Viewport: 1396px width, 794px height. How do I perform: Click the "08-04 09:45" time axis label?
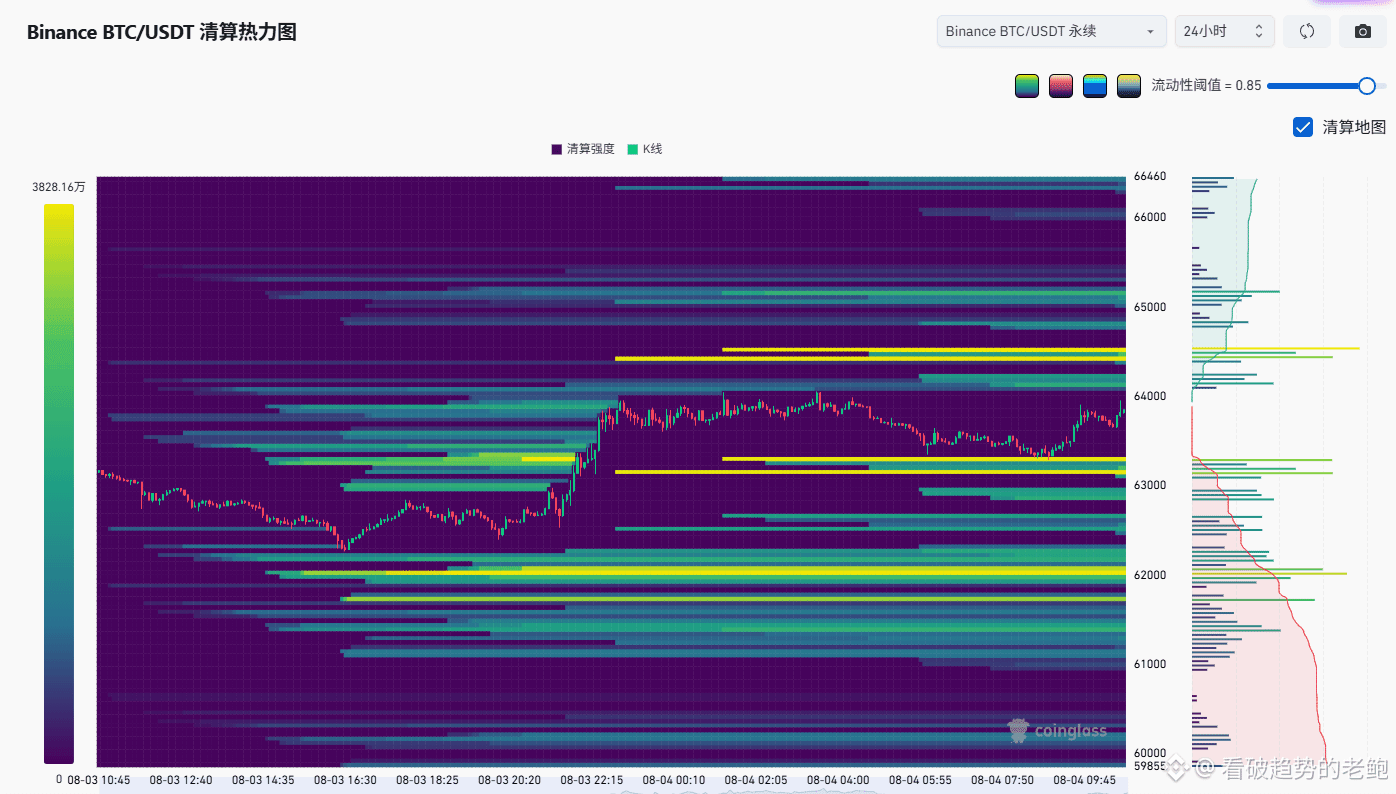[x=1085, y=780]
